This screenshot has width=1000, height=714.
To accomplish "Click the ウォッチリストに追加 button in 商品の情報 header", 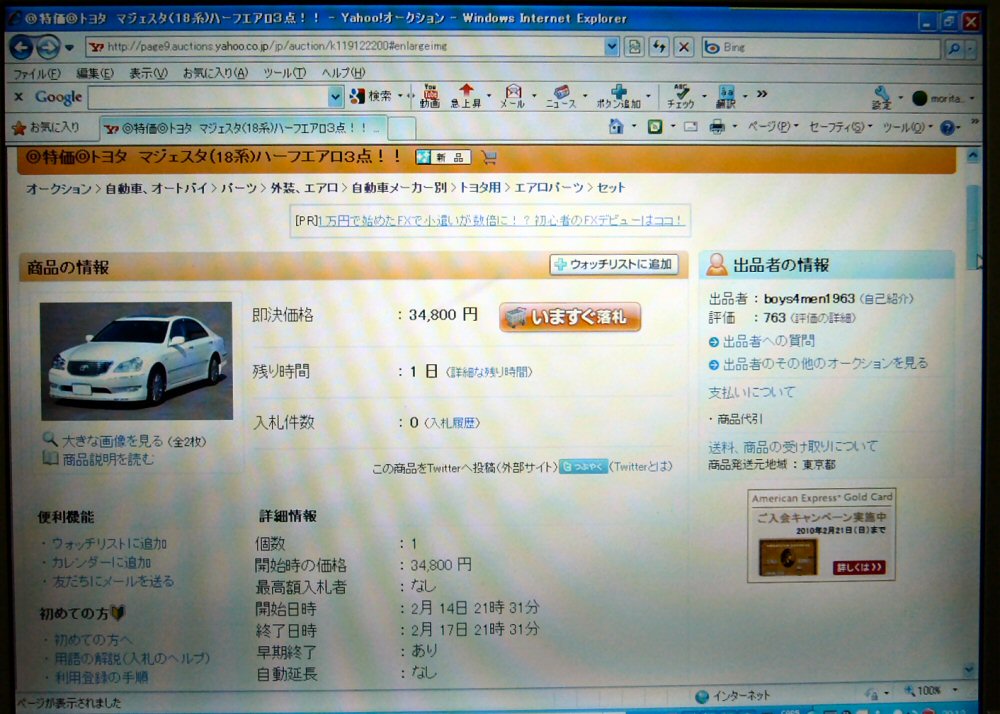I will tap(614, 265).
